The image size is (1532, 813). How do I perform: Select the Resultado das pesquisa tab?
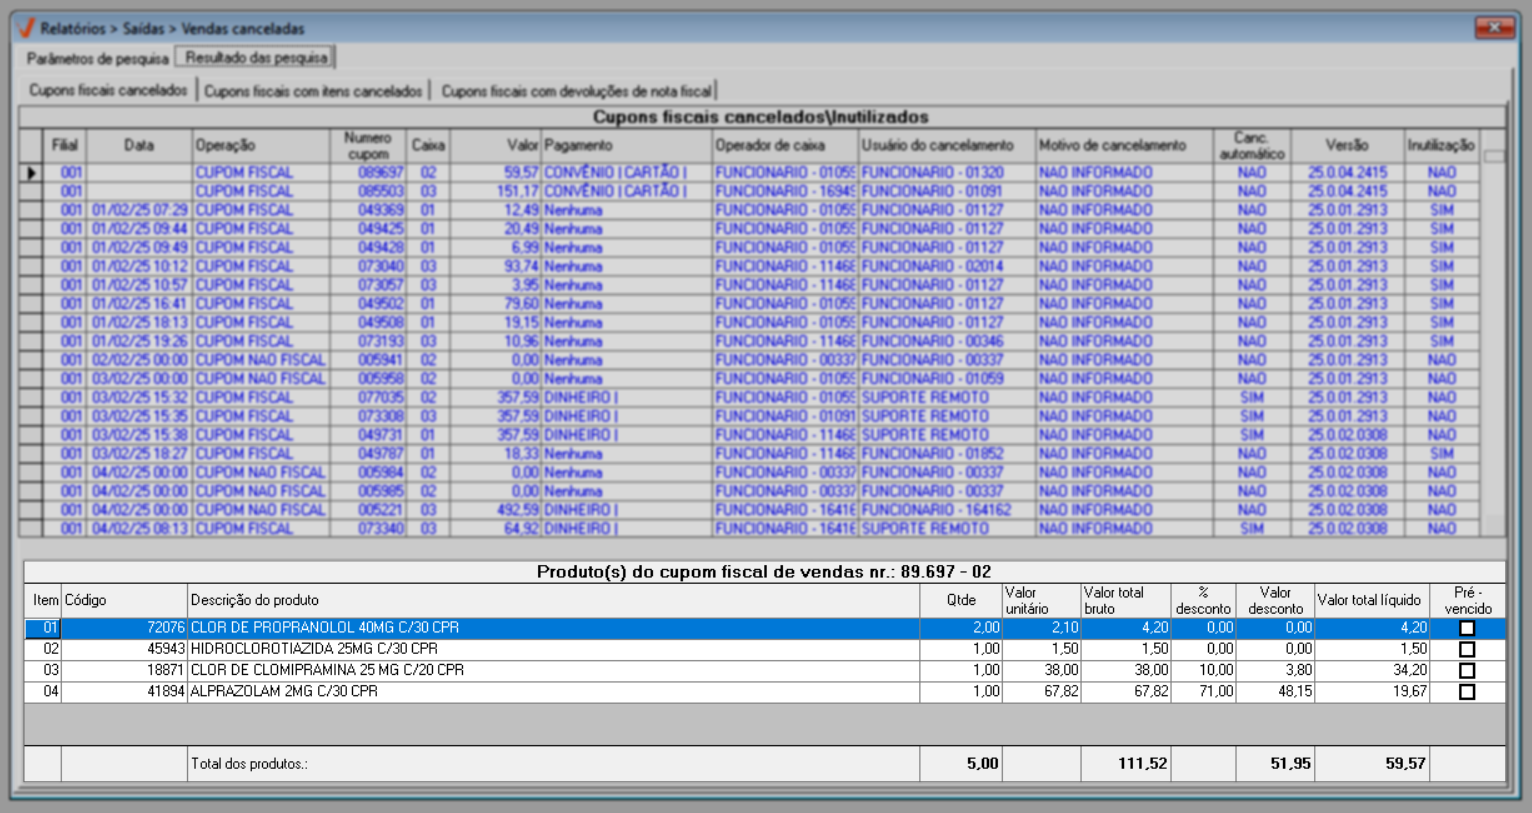pos(256,58)
